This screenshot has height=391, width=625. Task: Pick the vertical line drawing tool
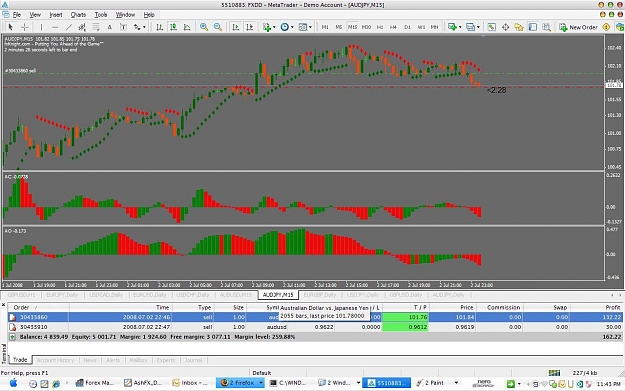41,27
